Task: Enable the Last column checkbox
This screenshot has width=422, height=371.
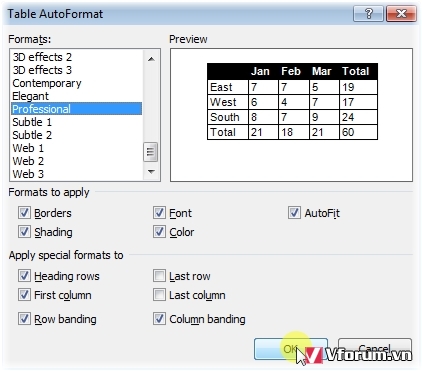Action: tap(159, 295)
